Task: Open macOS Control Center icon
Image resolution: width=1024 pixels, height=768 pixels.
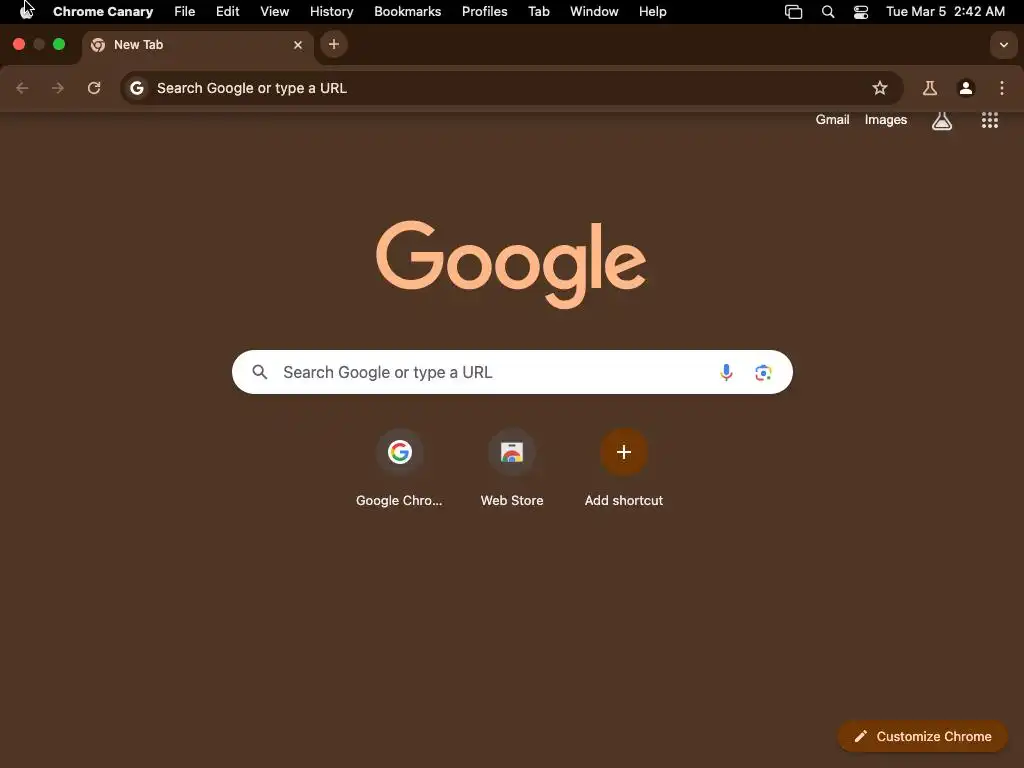Action: click(x=861, y=12)
